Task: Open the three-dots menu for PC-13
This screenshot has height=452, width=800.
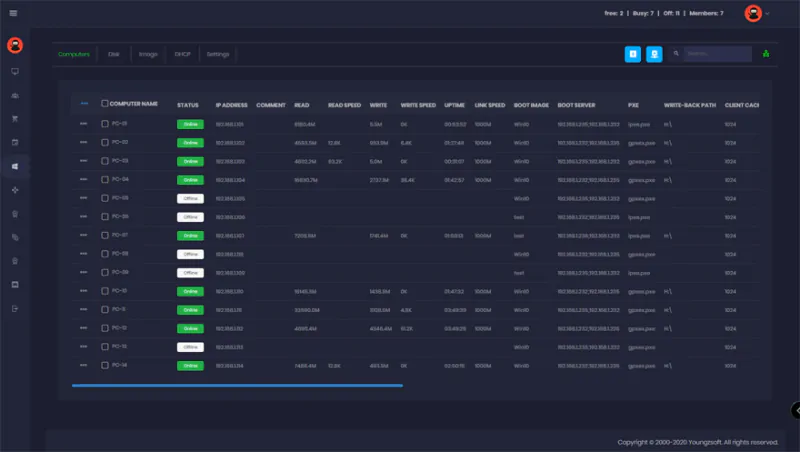Action: click(x=84, y=346)
